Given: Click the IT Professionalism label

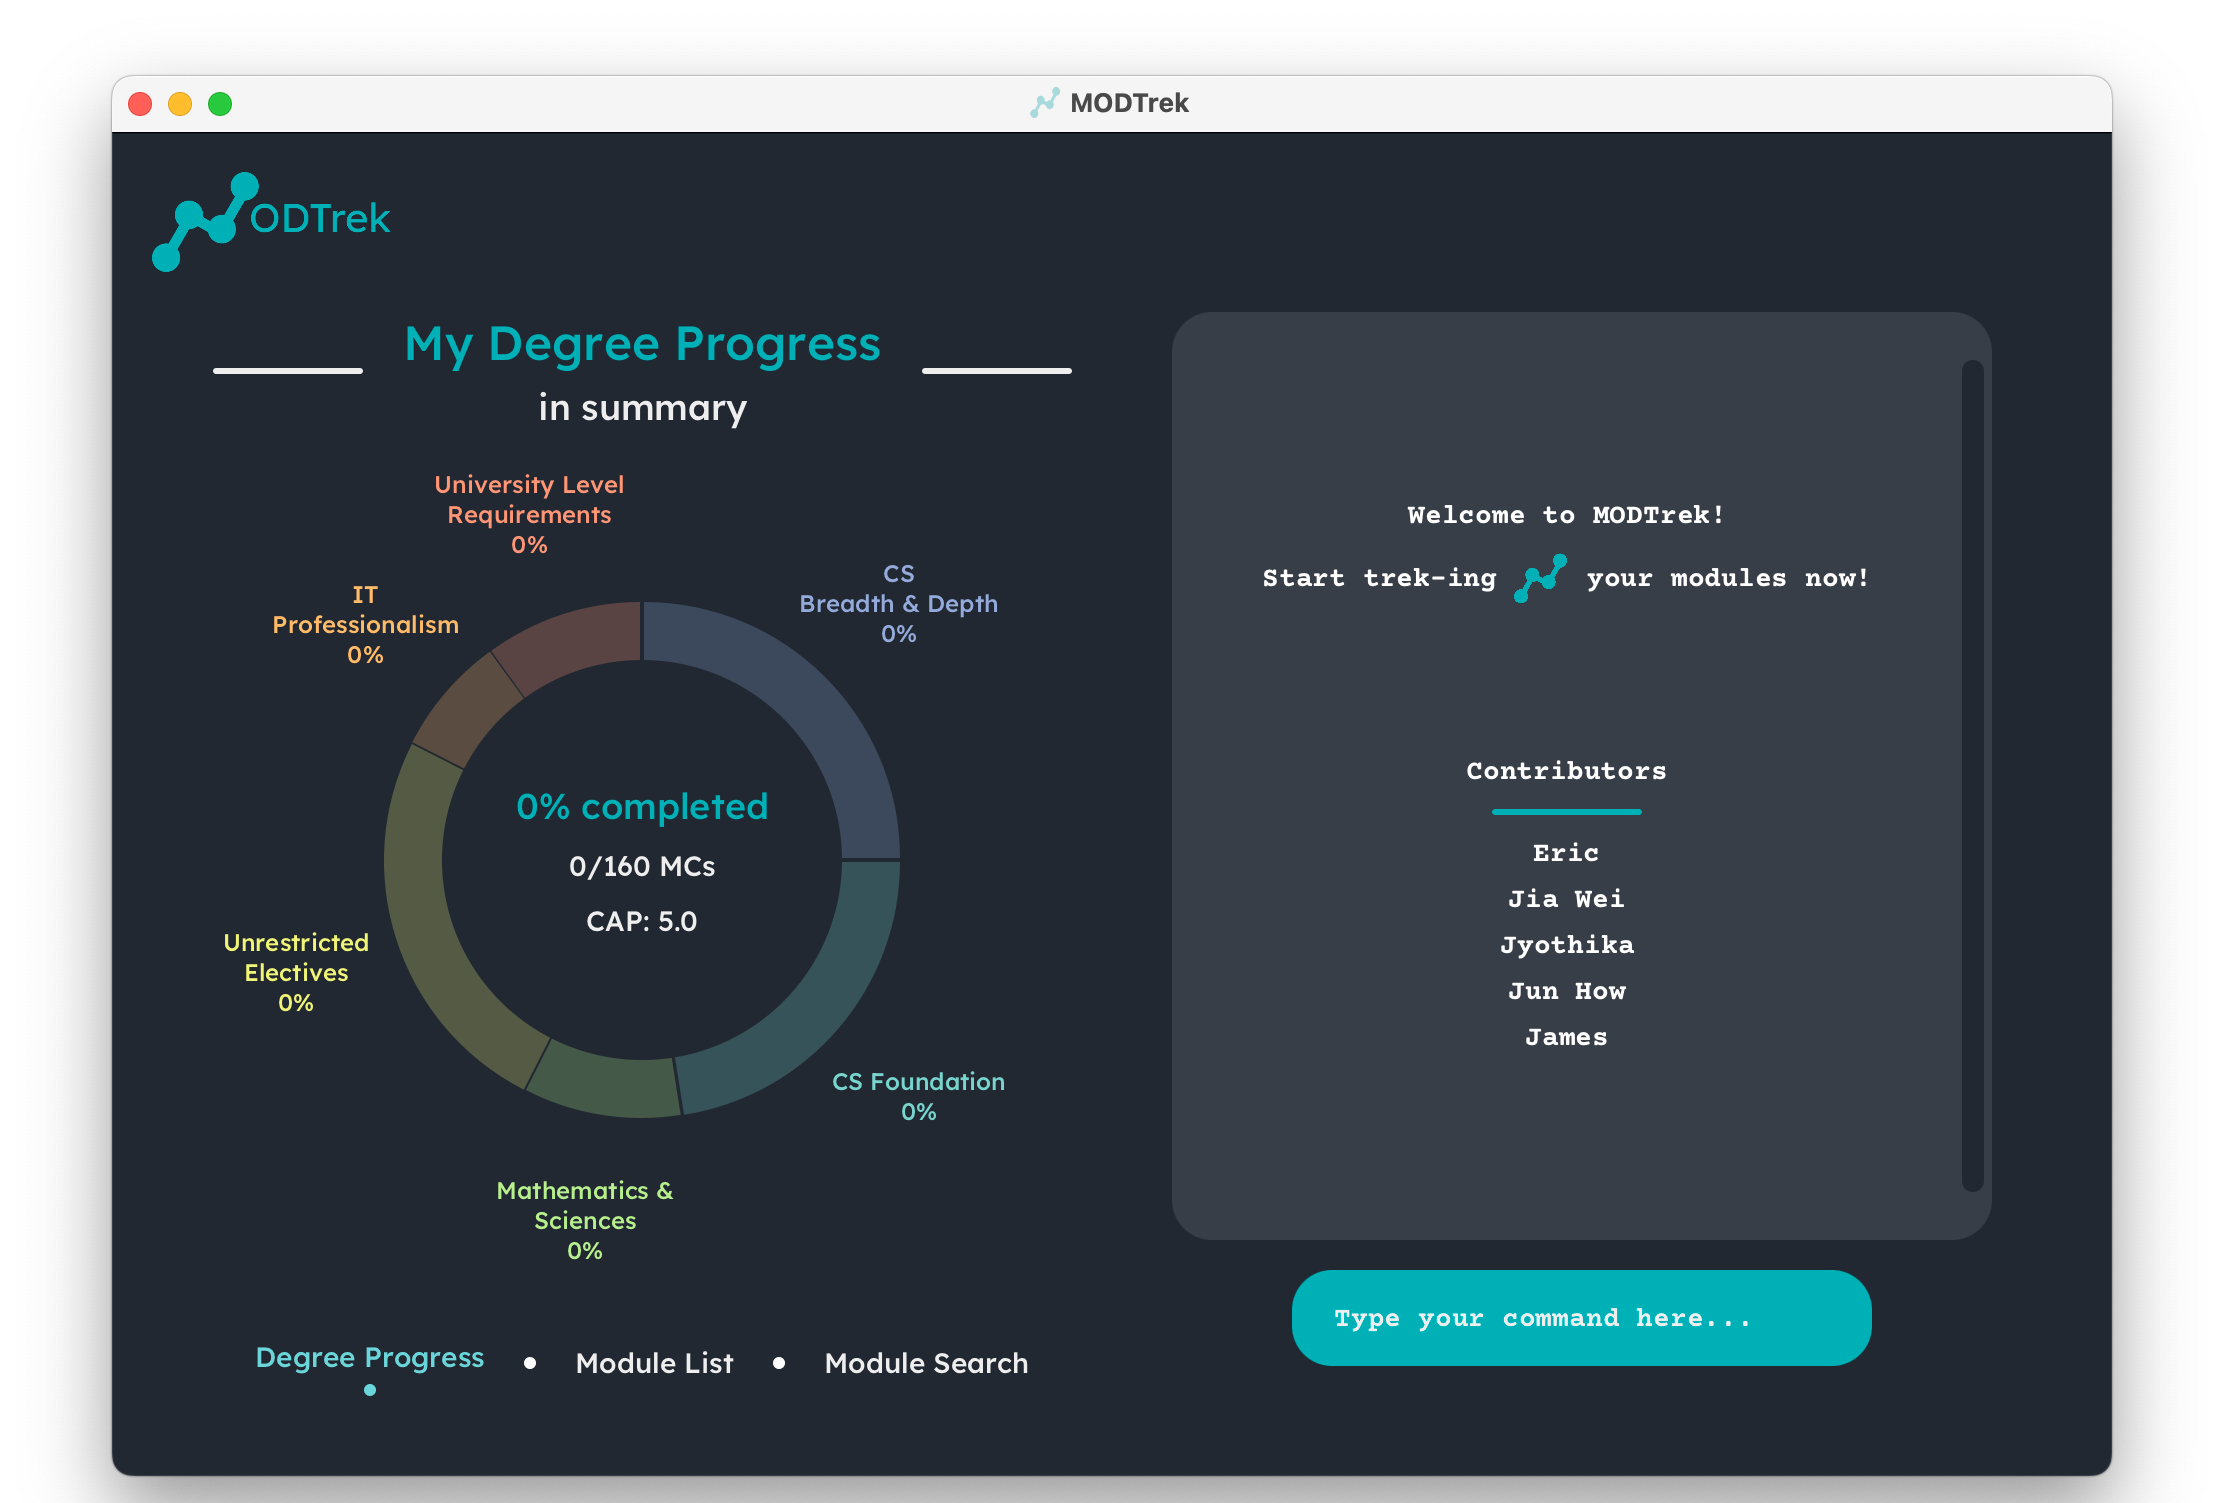Looking at the screenshot, I should click(x=365, y=624).
